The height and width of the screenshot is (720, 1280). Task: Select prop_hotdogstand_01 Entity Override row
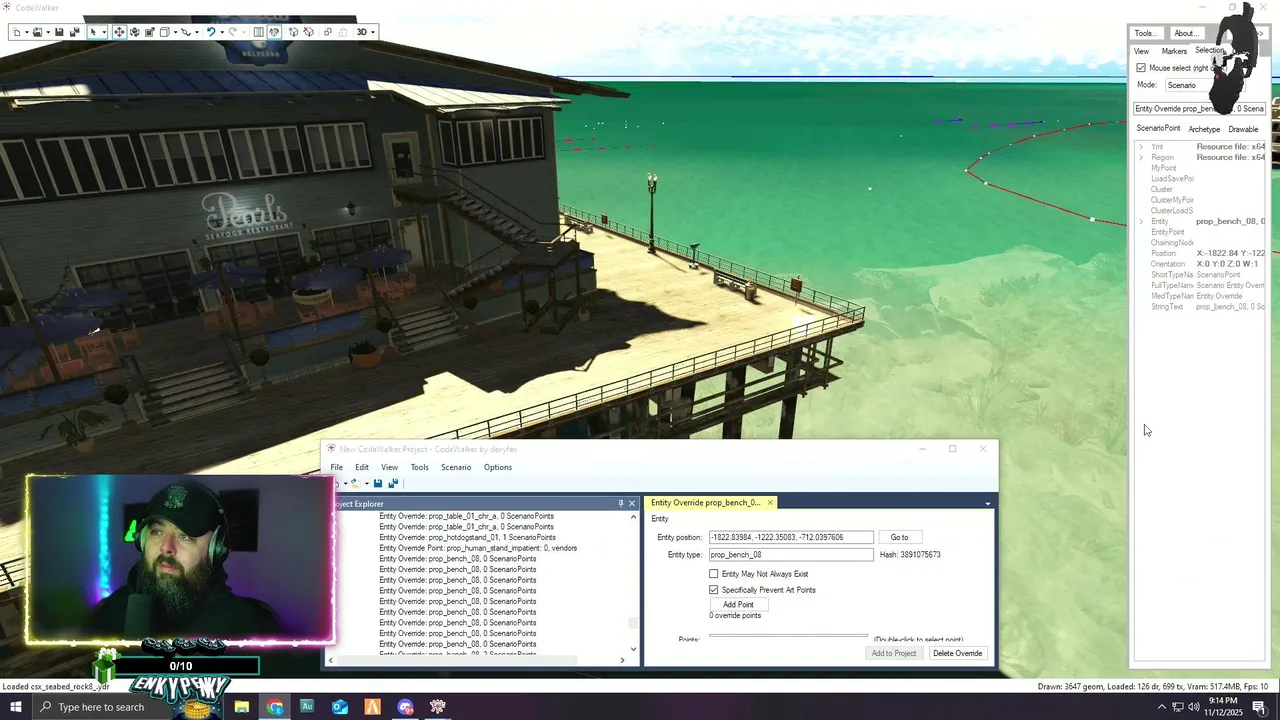pyautogui.click(x=467, y=537)
